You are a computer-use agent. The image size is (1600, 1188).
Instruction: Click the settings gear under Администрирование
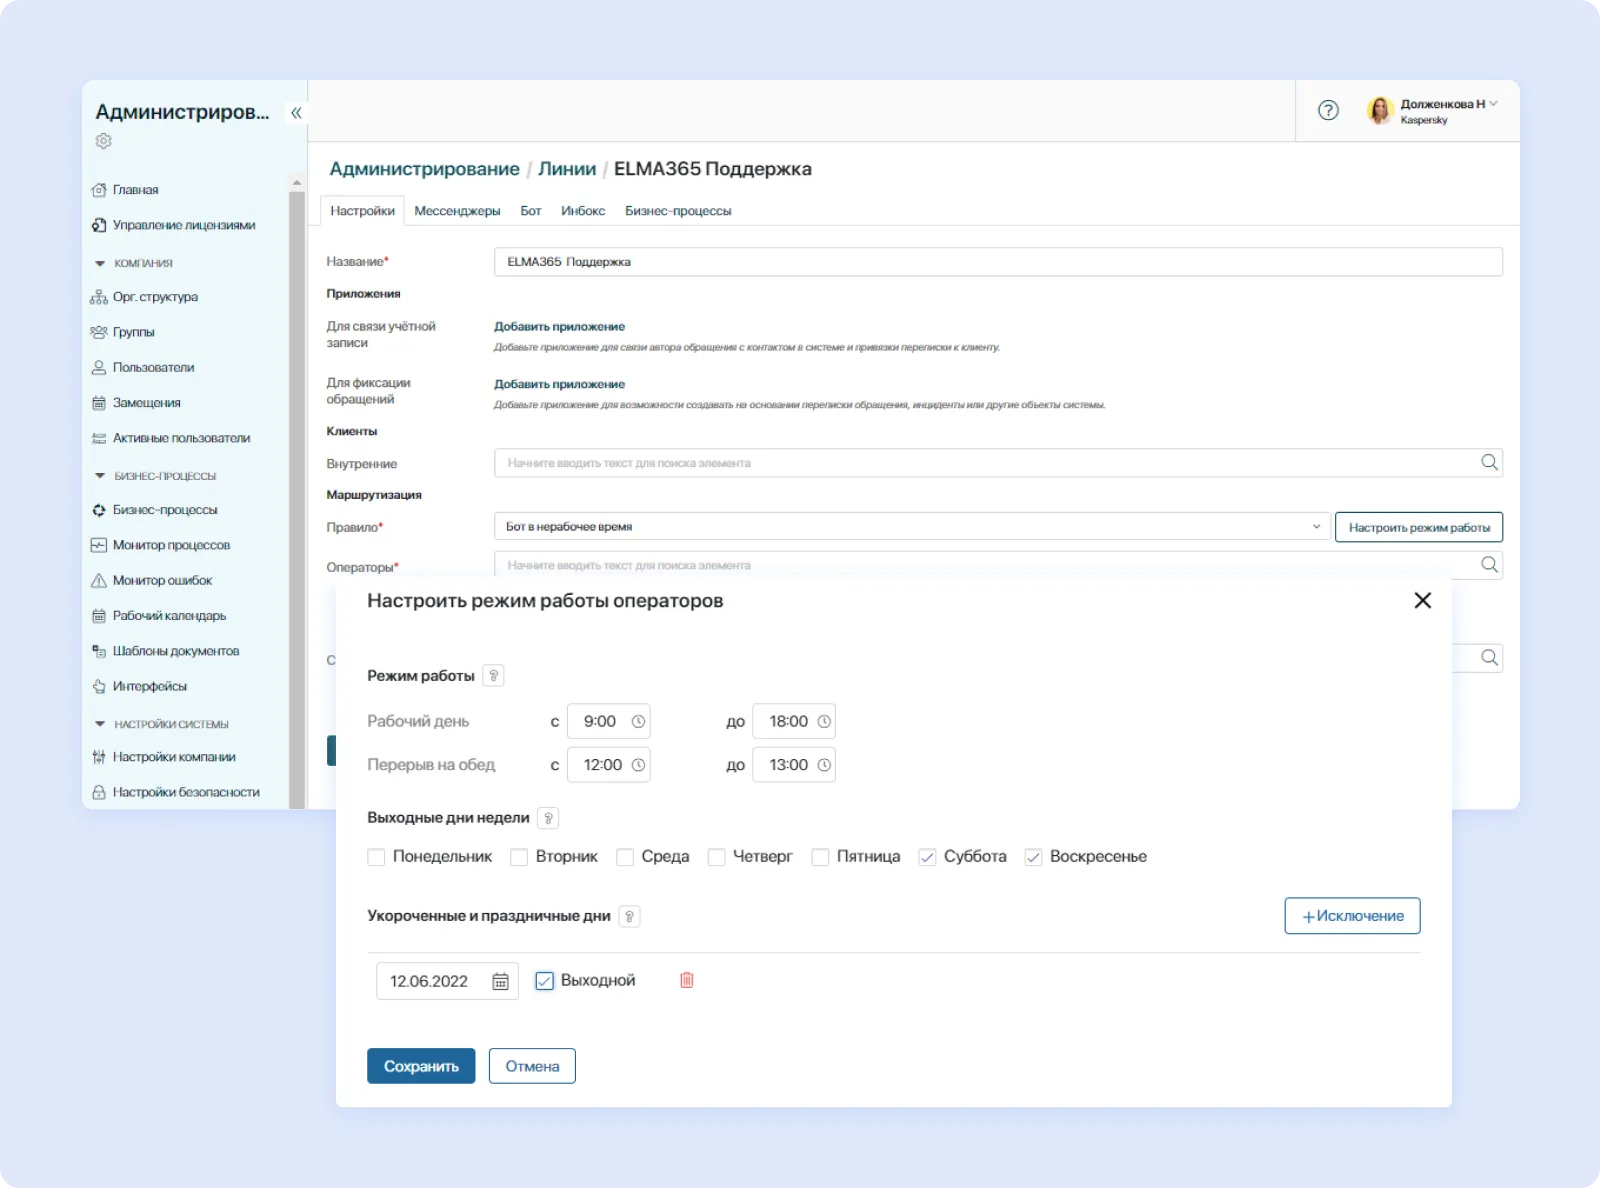point(102,141)
